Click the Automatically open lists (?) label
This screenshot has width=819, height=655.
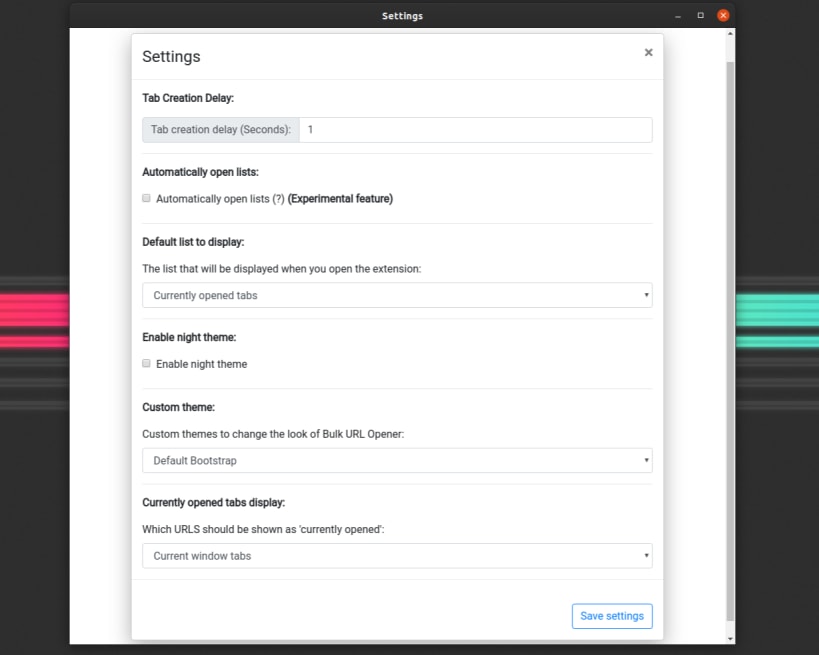pos(220,198)
